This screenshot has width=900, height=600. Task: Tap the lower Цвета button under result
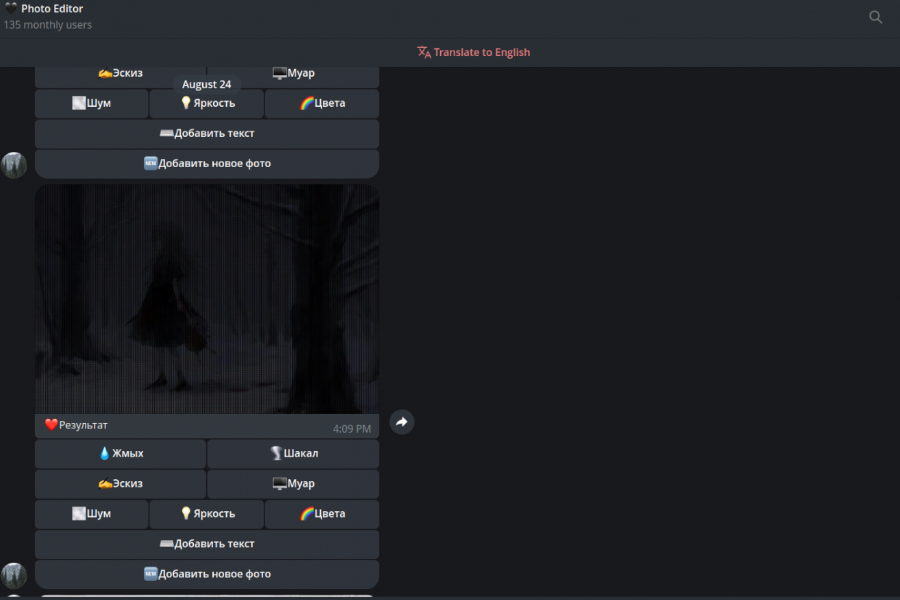click(322, 514)
